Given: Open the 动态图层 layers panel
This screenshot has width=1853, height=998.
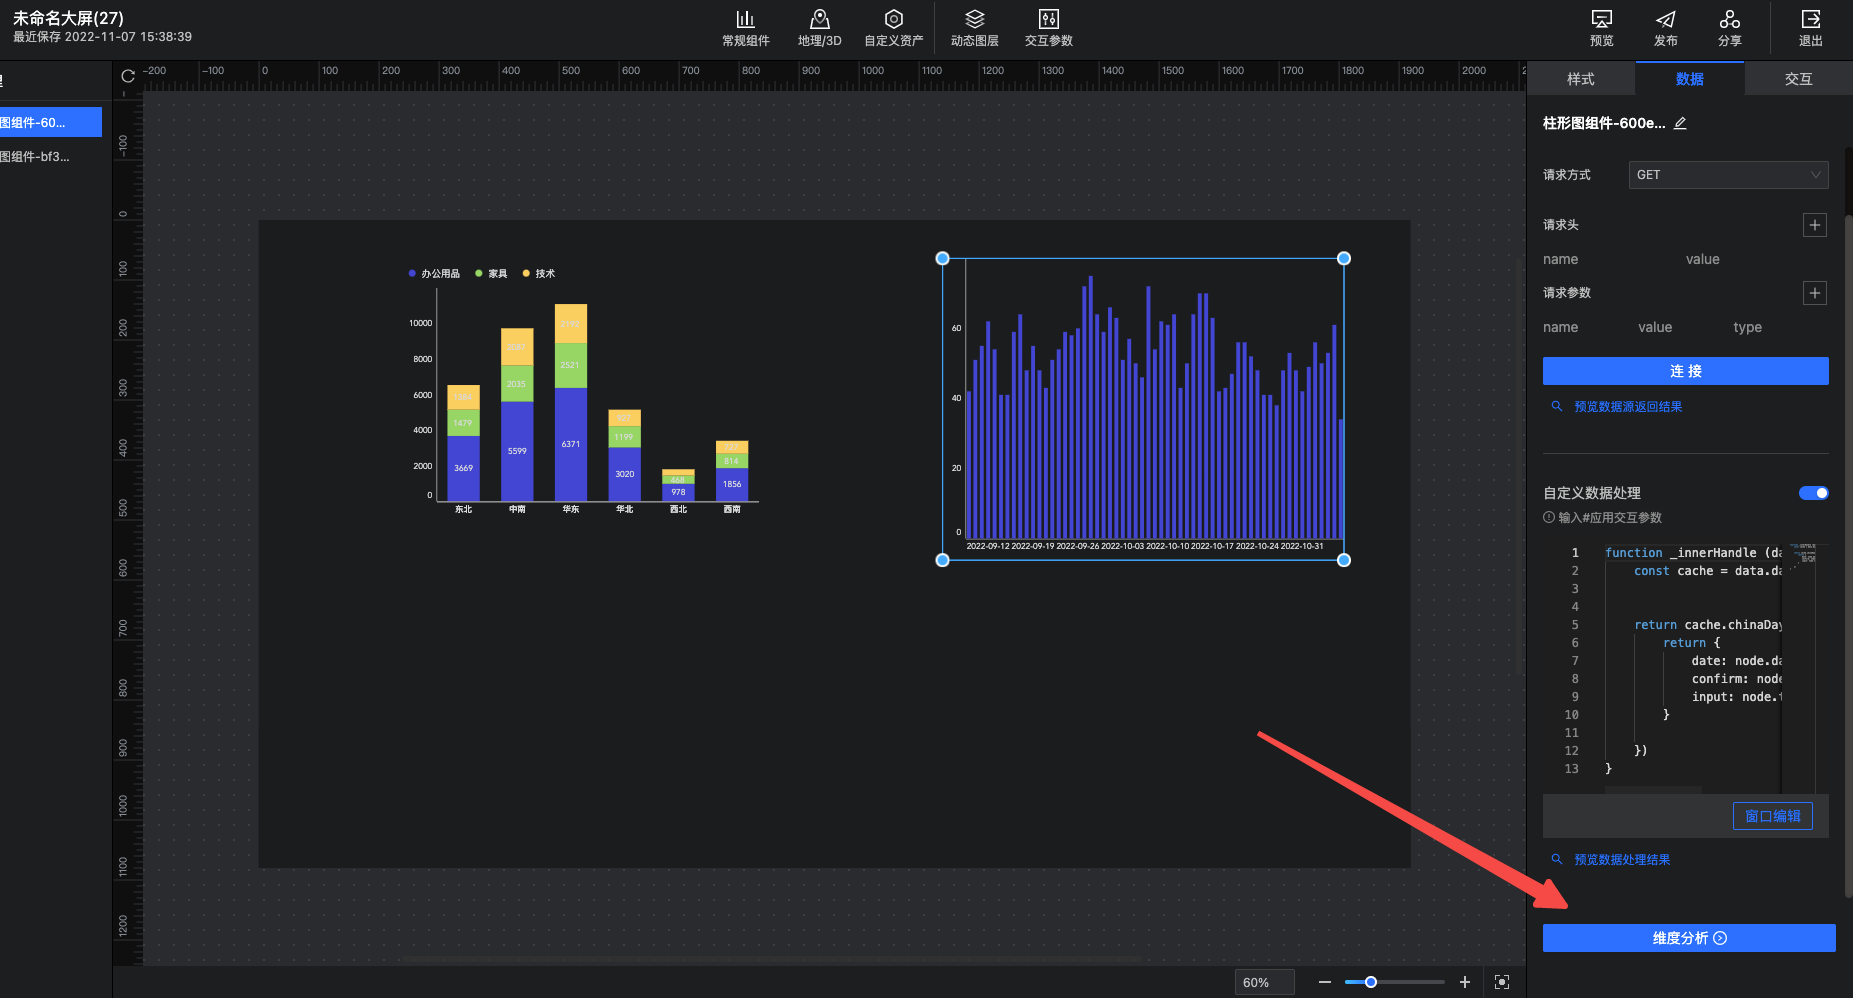Looking at the screenshot, I should pyautogui.click(x=974, y=28).
